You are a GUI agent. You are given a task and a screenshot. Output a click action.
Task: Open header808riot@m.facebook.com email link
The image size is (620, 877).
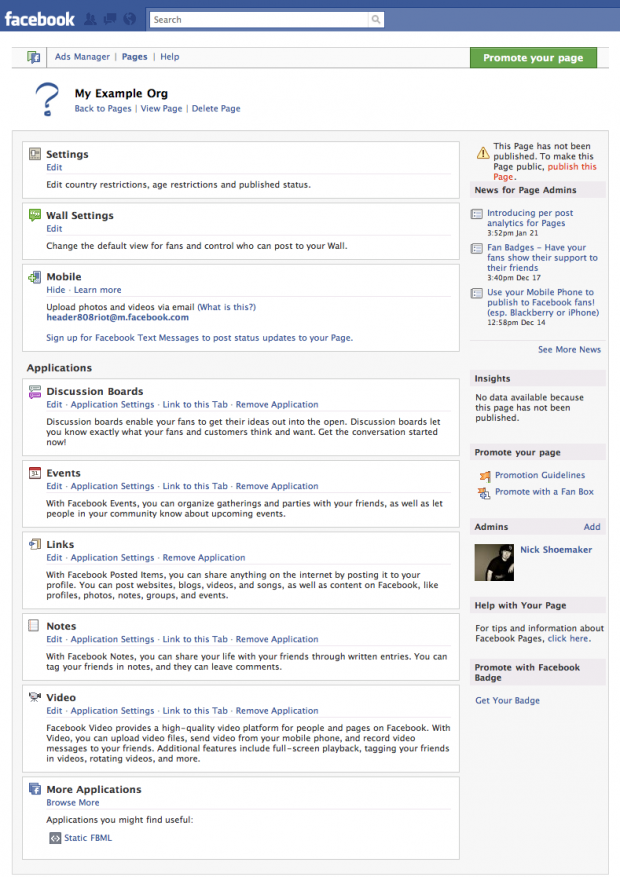pos(117,317)
